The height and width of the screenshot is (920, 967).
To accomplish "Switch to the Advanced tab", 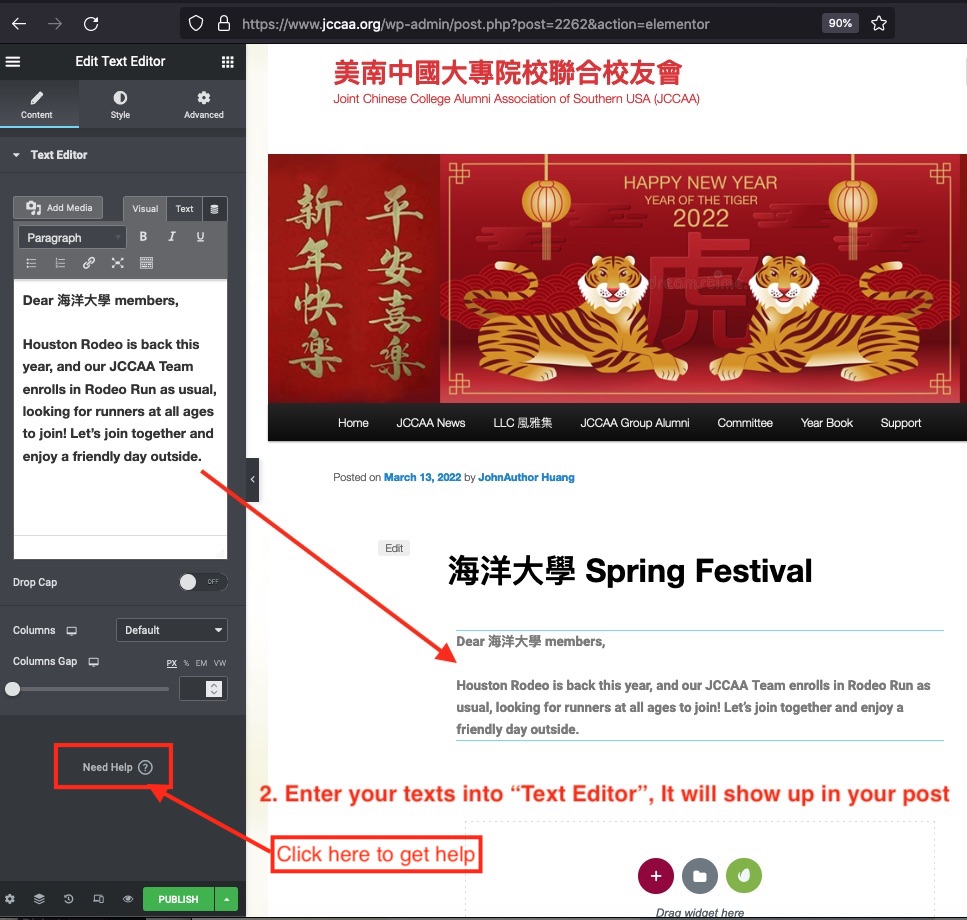I will click(204, 105).
